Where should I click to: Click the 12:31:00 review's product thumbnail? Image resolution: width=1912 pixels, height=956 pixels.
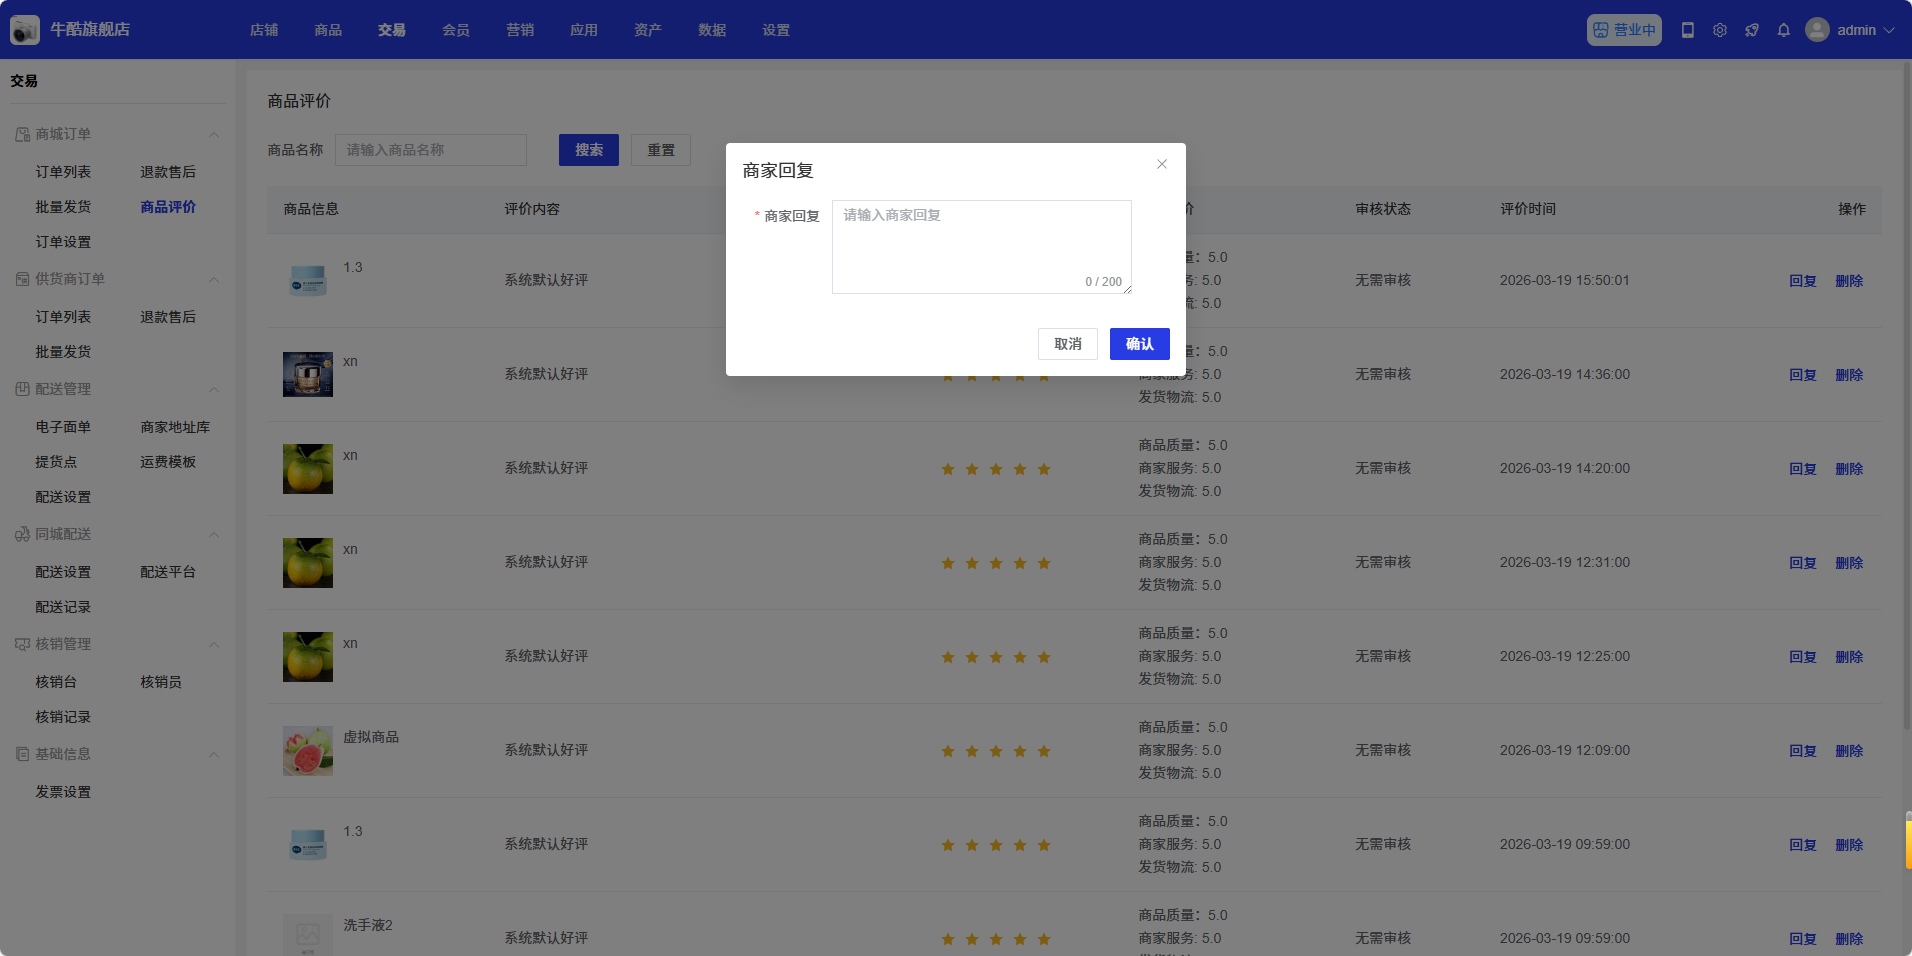pos(308,563)
